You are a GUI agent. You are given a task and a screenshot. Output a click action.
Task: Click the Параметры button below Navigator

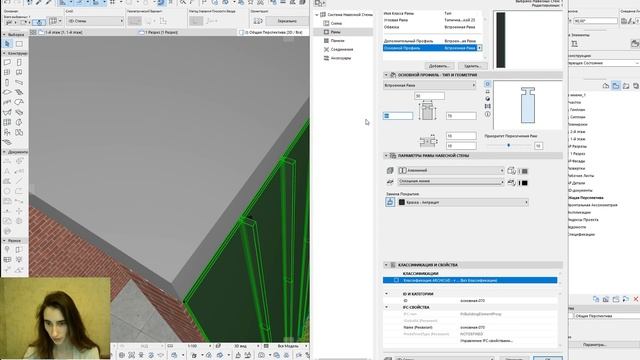(x=595, y=344)
